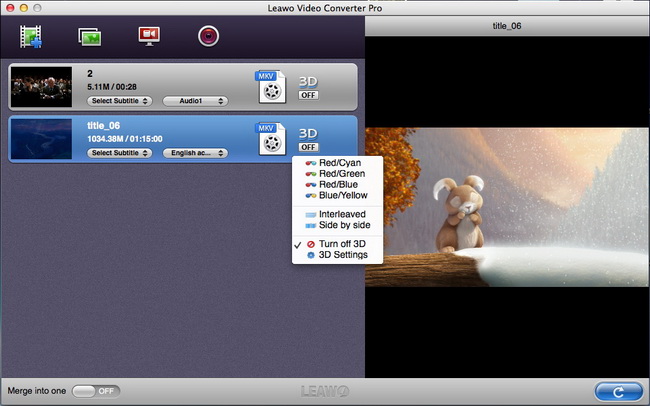The height and width of the screenshot is (406, 650).
Task: Open the Add Photo icon in toolbar
Action: [x=90, y=37]
